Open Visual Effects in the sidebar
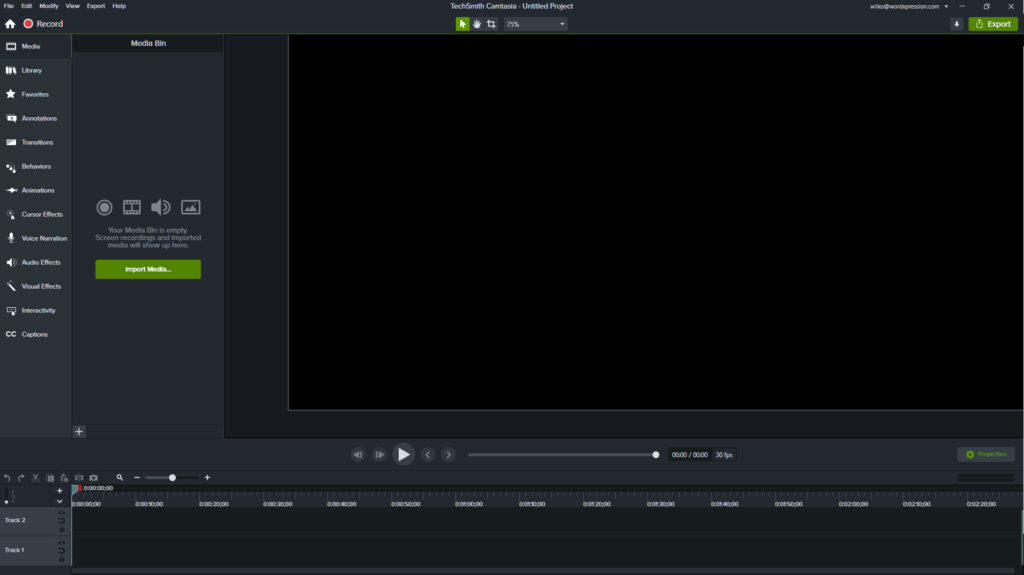 (35, 286)
